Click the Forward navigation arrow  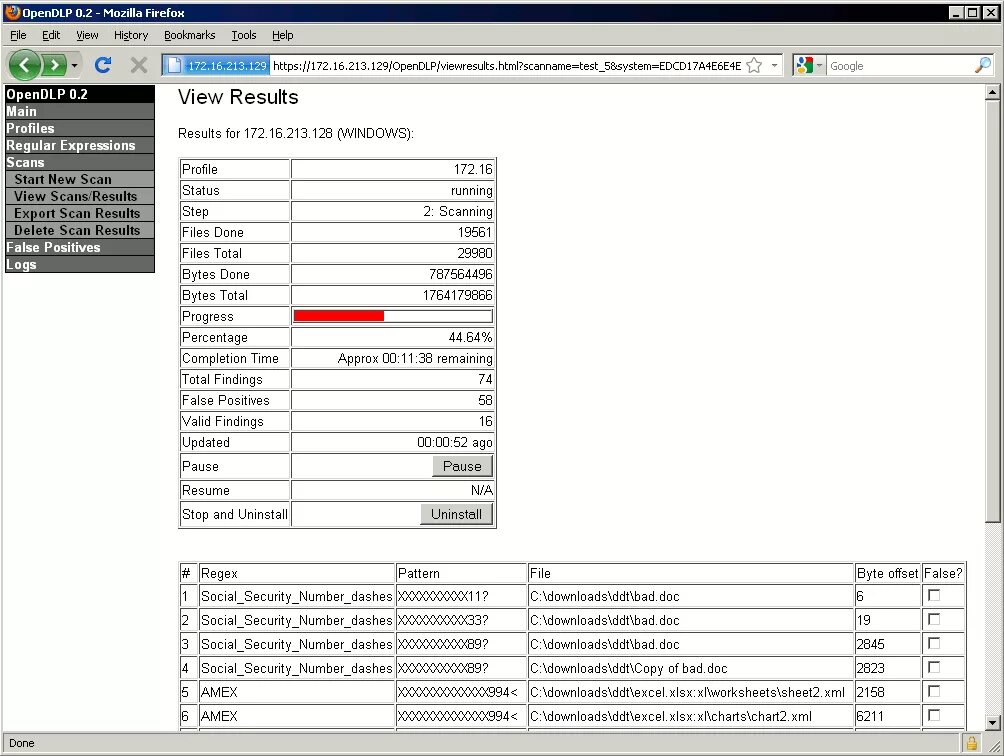(x=54, y=65)
